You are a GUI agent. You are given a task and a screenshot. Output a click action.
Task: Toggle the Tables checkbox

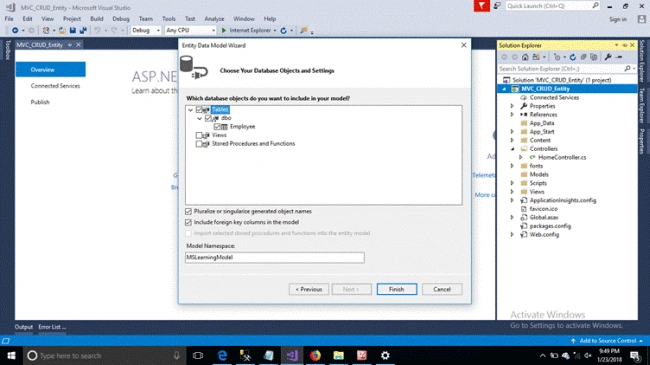point(199,110)
